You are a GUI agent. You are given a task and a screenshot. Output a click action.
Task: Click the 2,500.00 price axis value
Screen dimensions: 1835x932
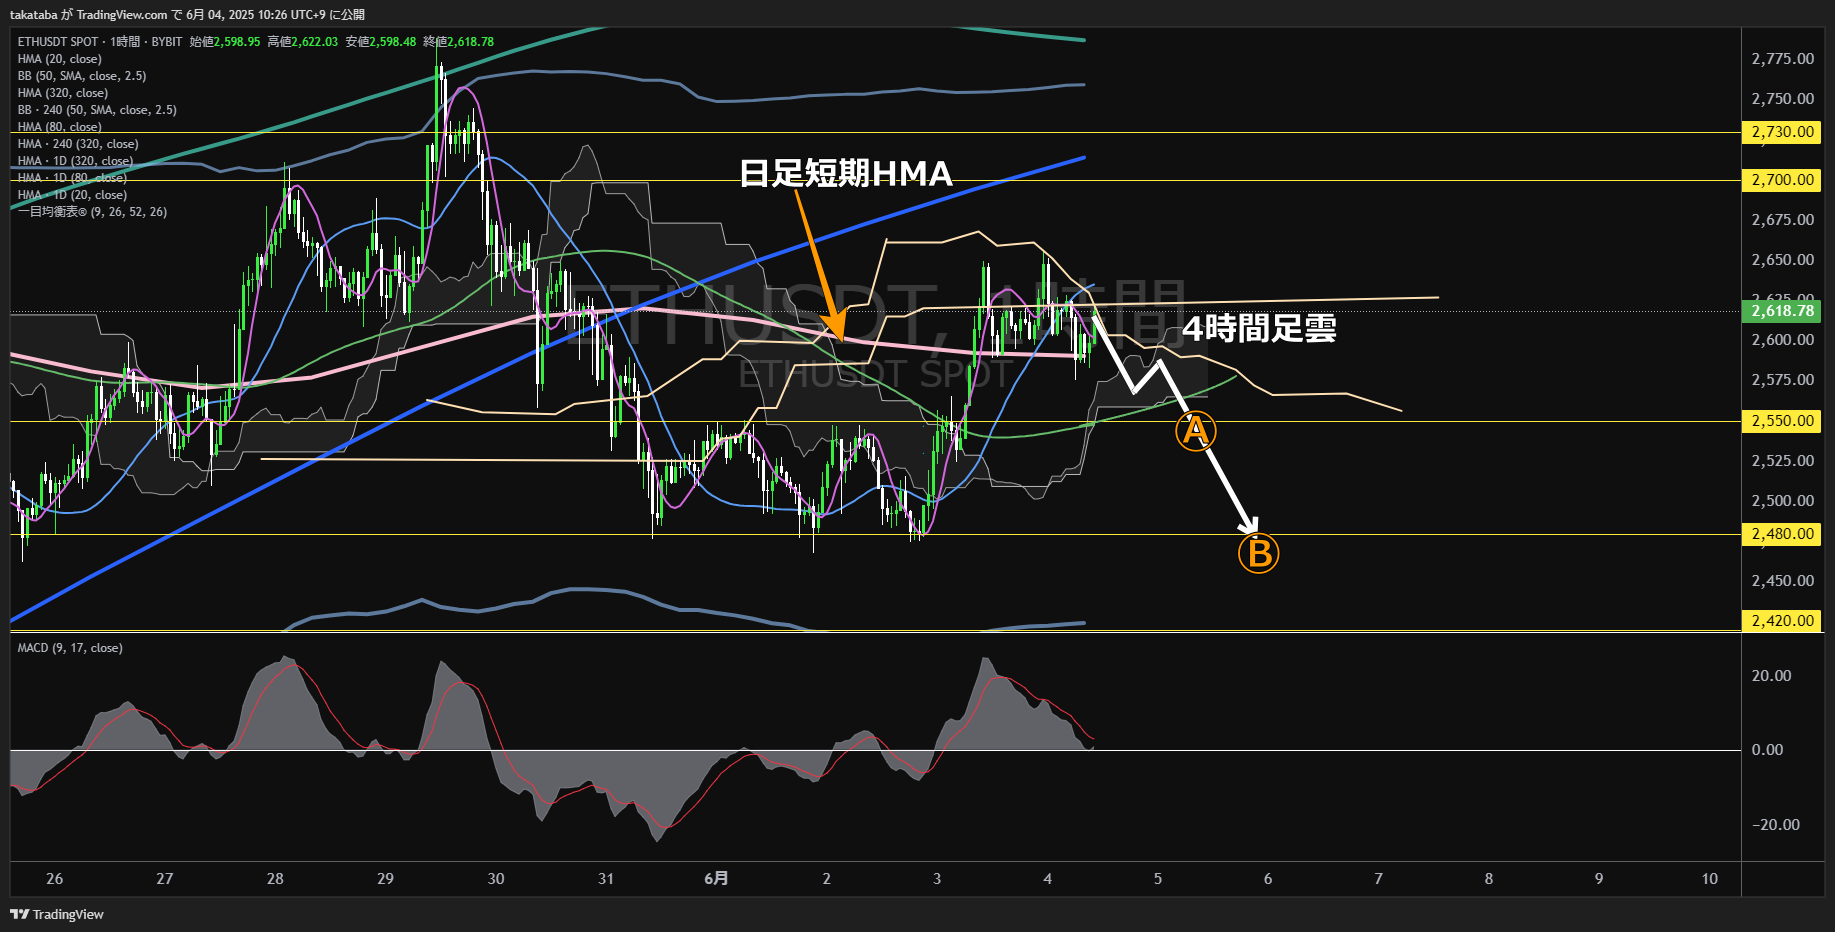pyautogui.click(x=1782, y=501)
